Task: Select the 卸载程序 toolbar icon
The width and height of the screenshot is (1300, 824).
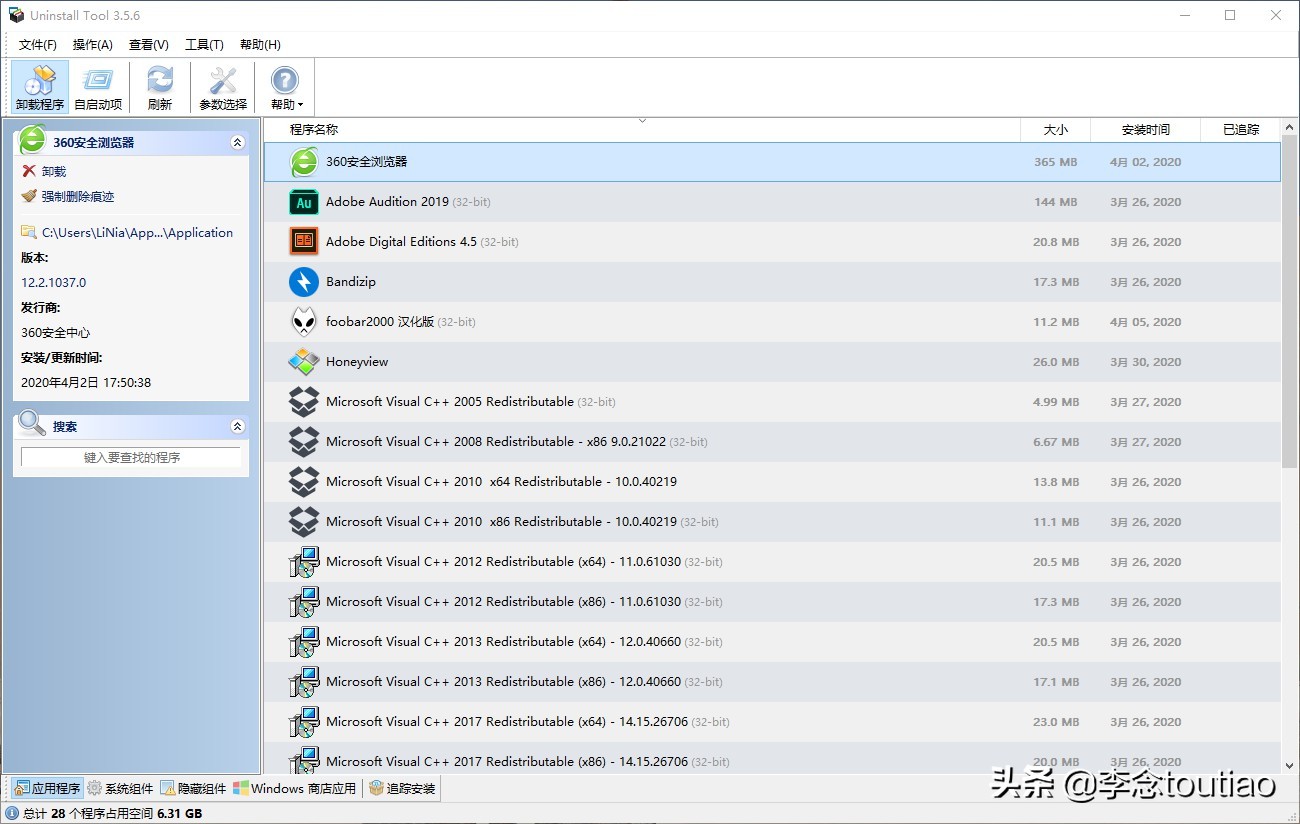Action: pos(38,86)
